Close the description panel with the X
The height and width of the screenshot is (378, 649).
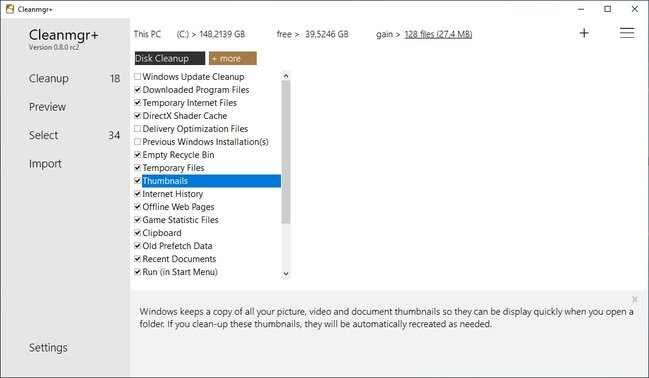point(635,299)
